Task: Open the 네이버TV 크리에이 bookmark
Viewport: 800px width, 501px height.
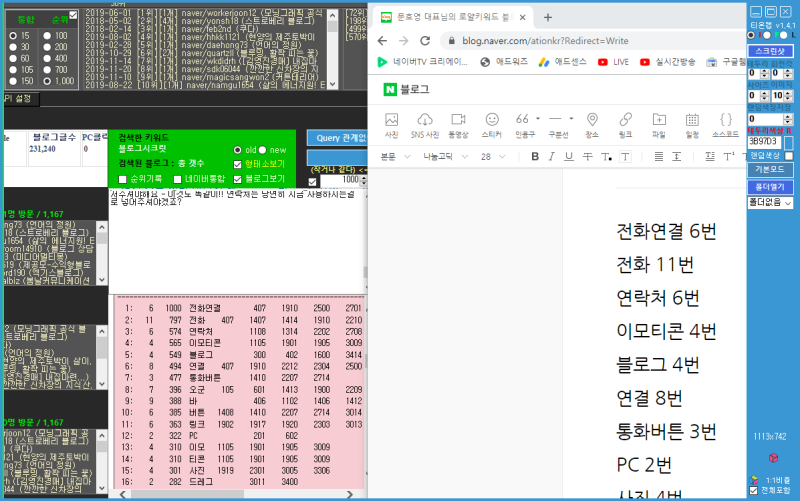Action: coord(422,62)
